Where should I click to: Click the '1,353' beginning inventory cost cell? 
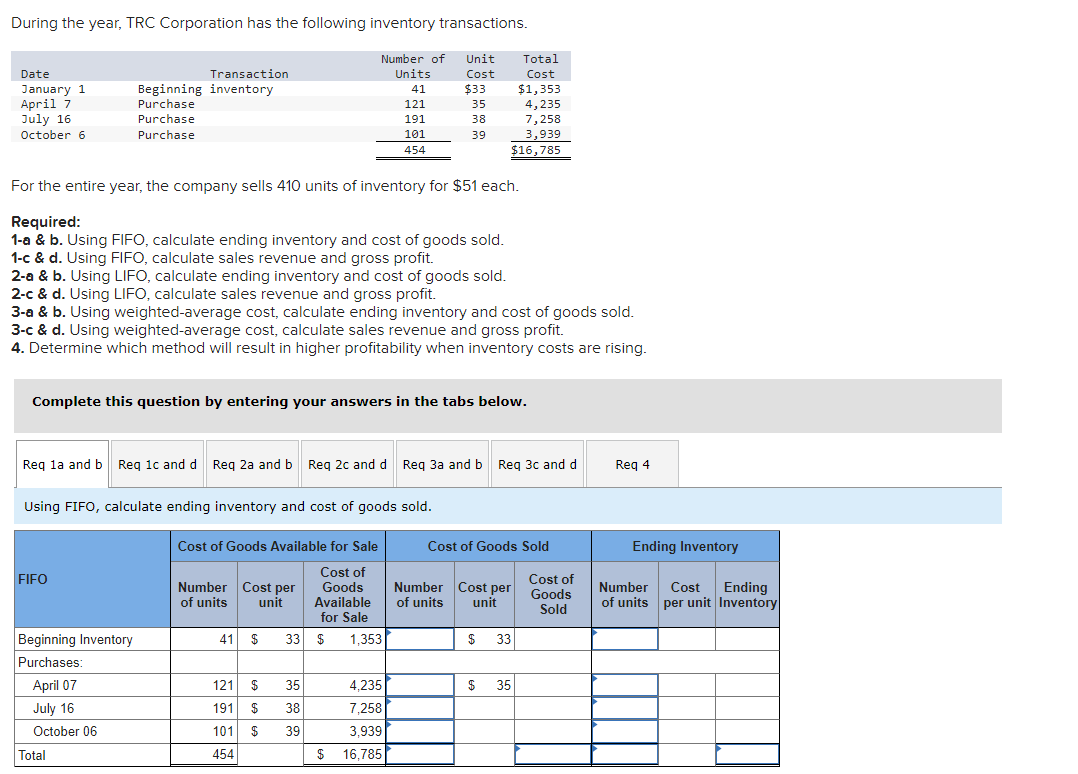coord(345,639)
